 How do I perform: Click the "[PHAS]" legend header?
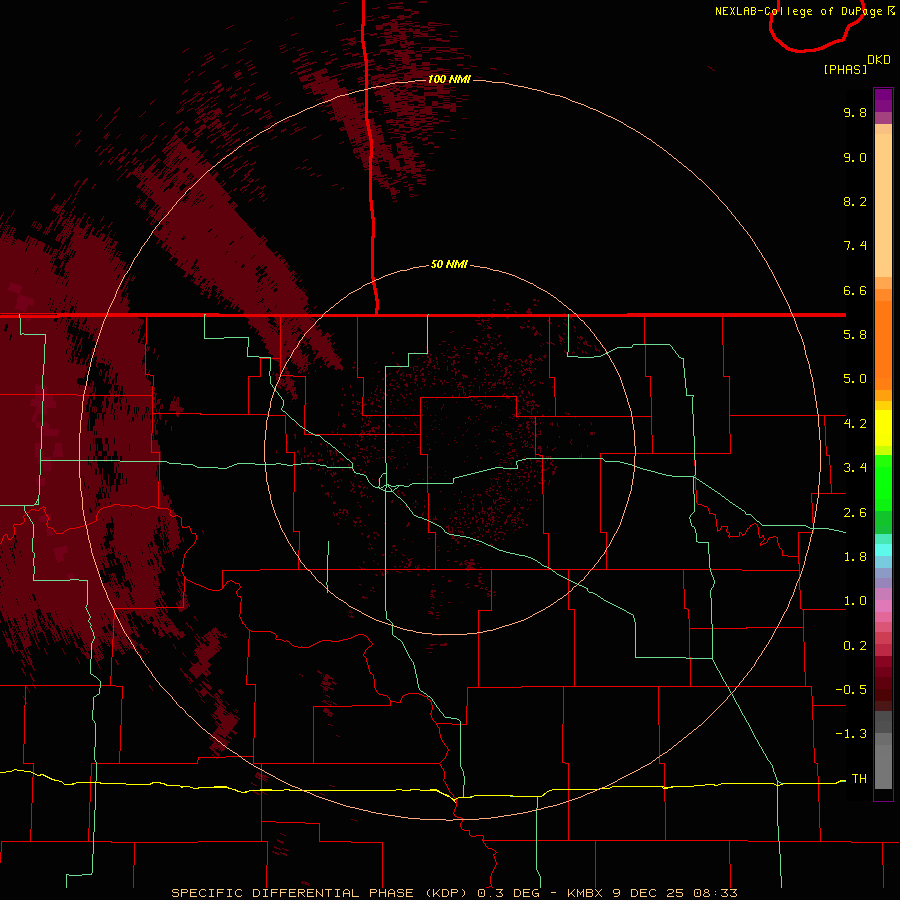point(845,69)
